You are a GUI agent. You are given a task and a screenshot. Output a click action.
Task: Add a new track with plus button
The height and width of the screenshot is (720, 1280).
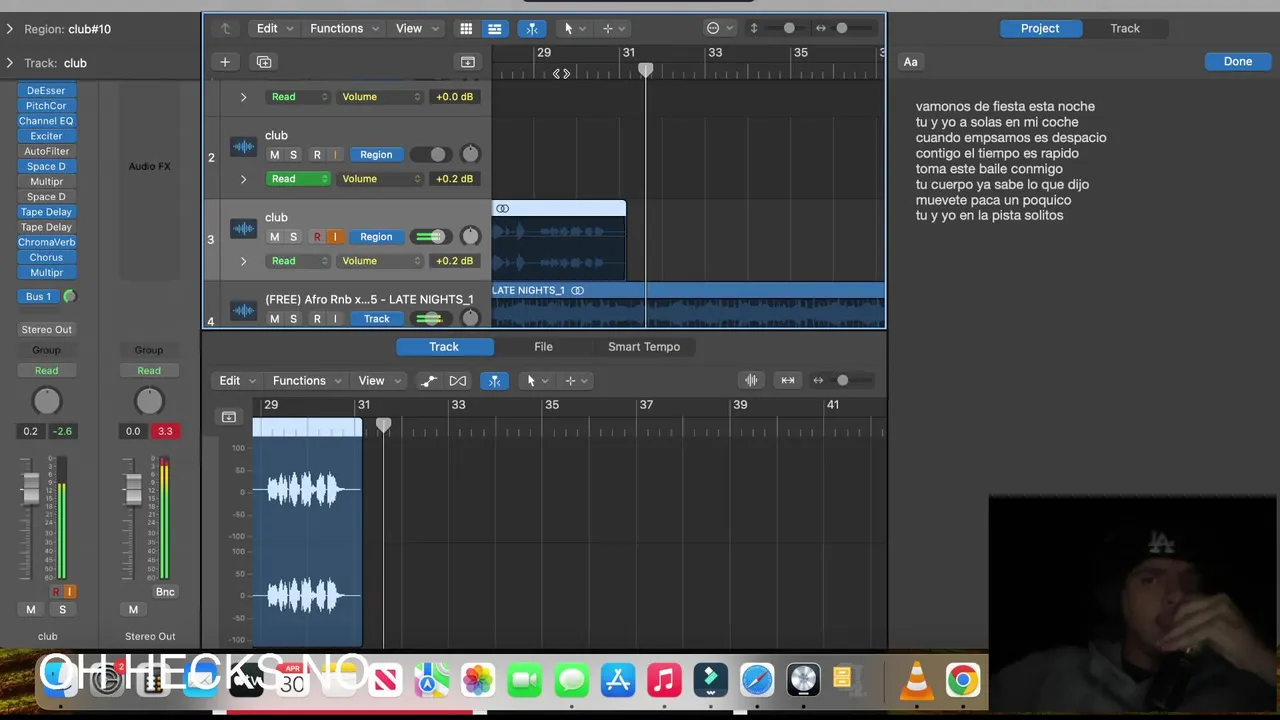pyautogui.click(x=225, y=62)
